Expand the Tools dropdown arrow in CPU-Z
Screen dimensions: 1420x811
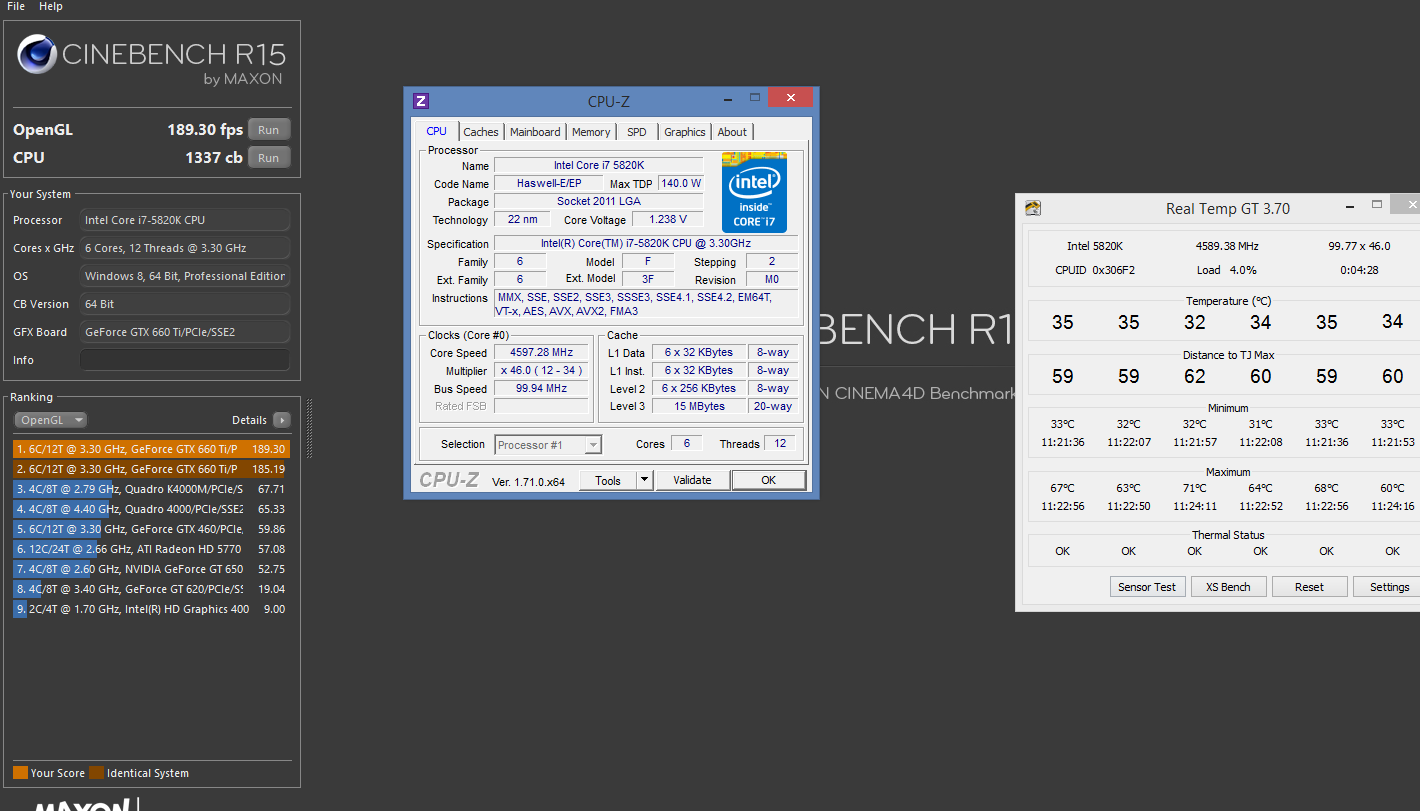click(x=645, y=480)
